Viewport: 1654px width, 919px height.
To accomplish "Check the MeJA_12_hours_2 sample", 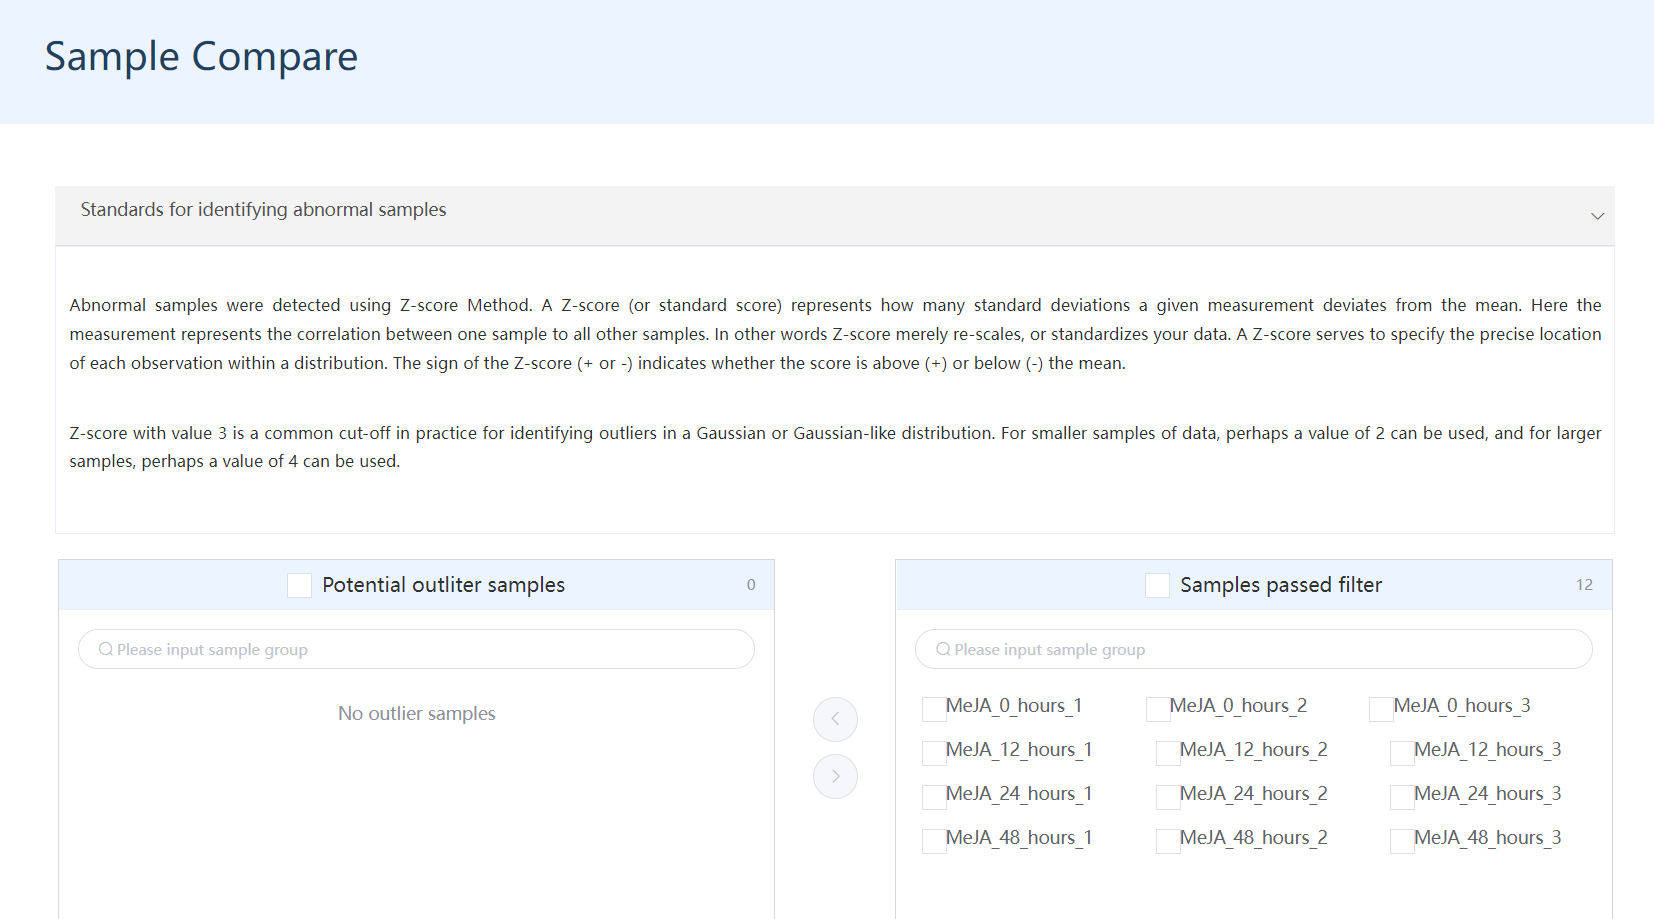I will [x=1168, y=753].
